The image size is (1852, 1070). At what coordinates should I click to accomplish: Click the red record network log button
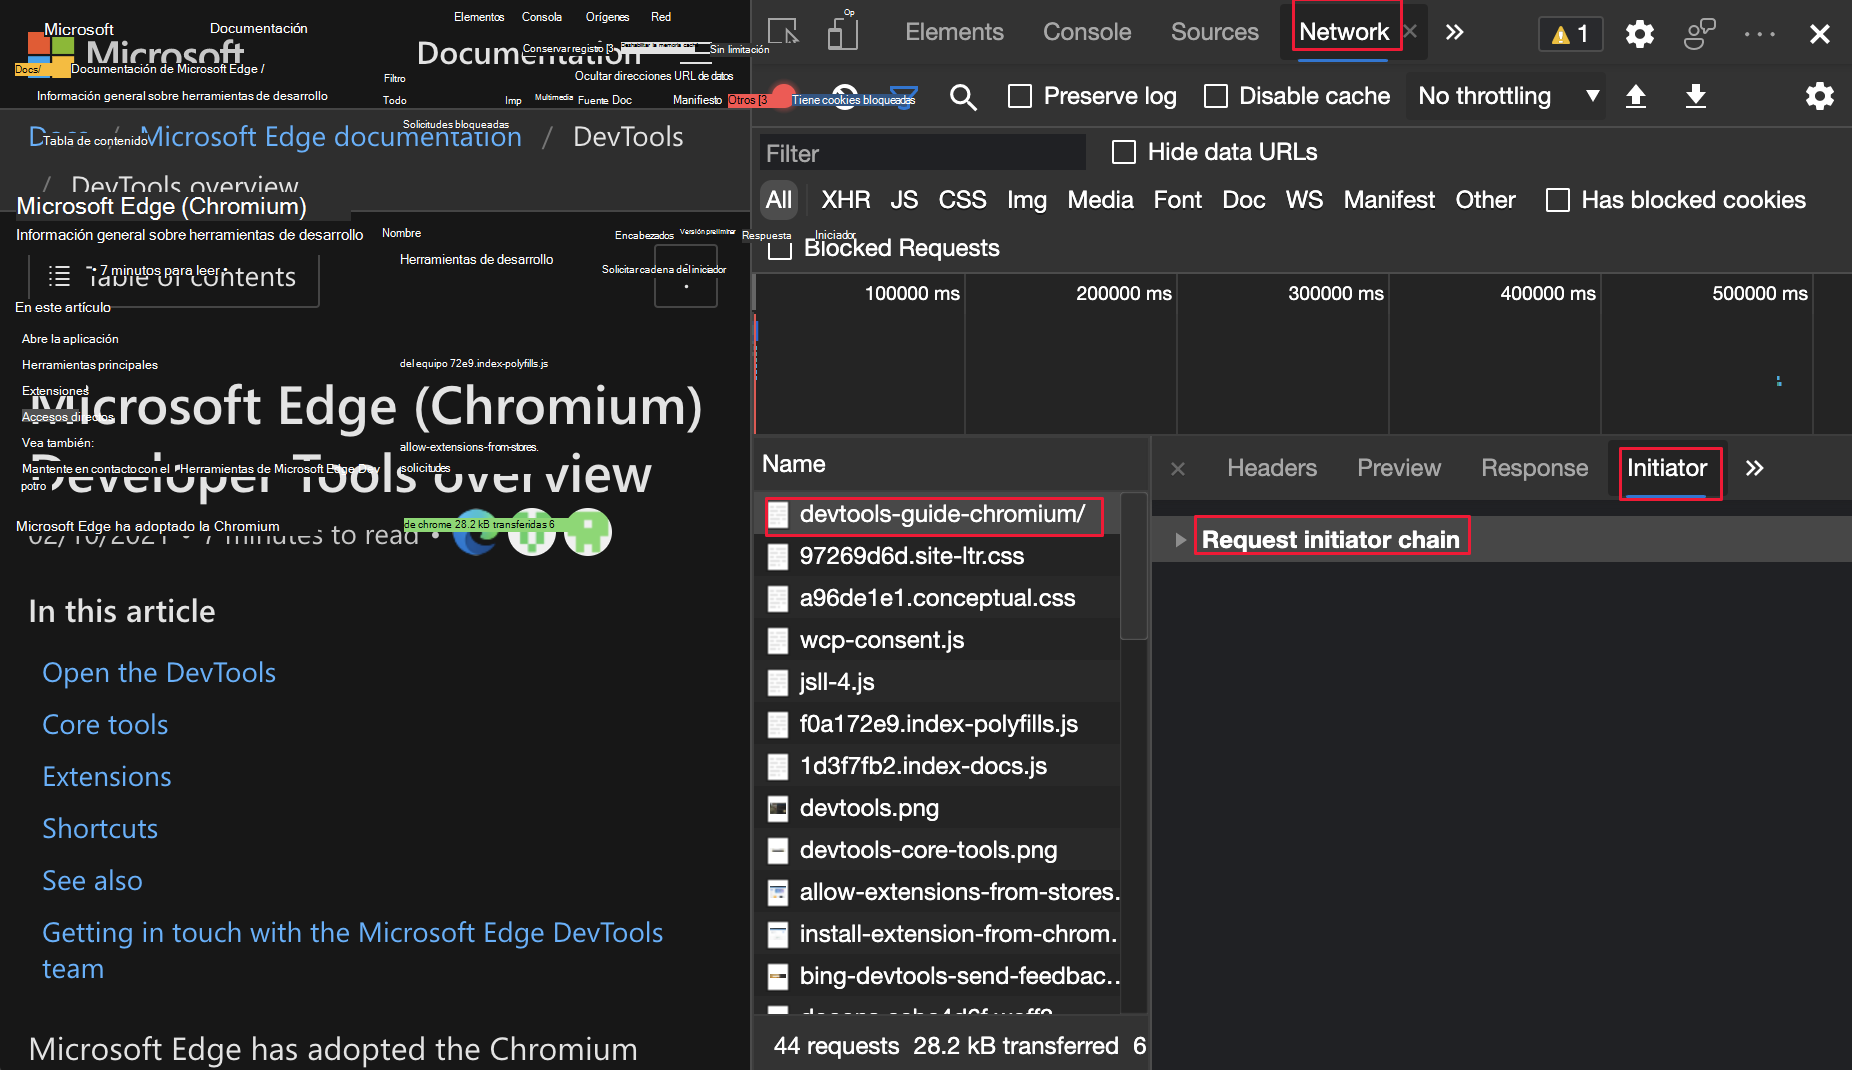coord(784,96)
